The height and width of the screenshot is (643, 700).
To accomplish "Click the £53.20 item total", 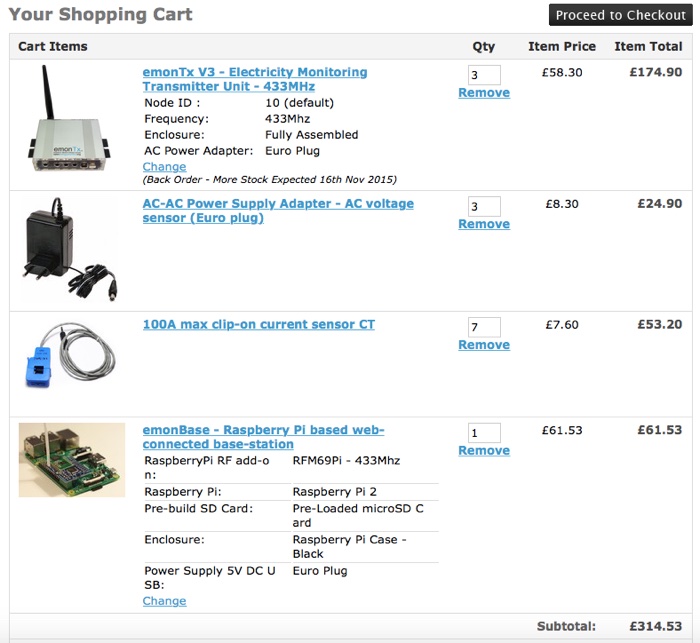I will 660,325.
